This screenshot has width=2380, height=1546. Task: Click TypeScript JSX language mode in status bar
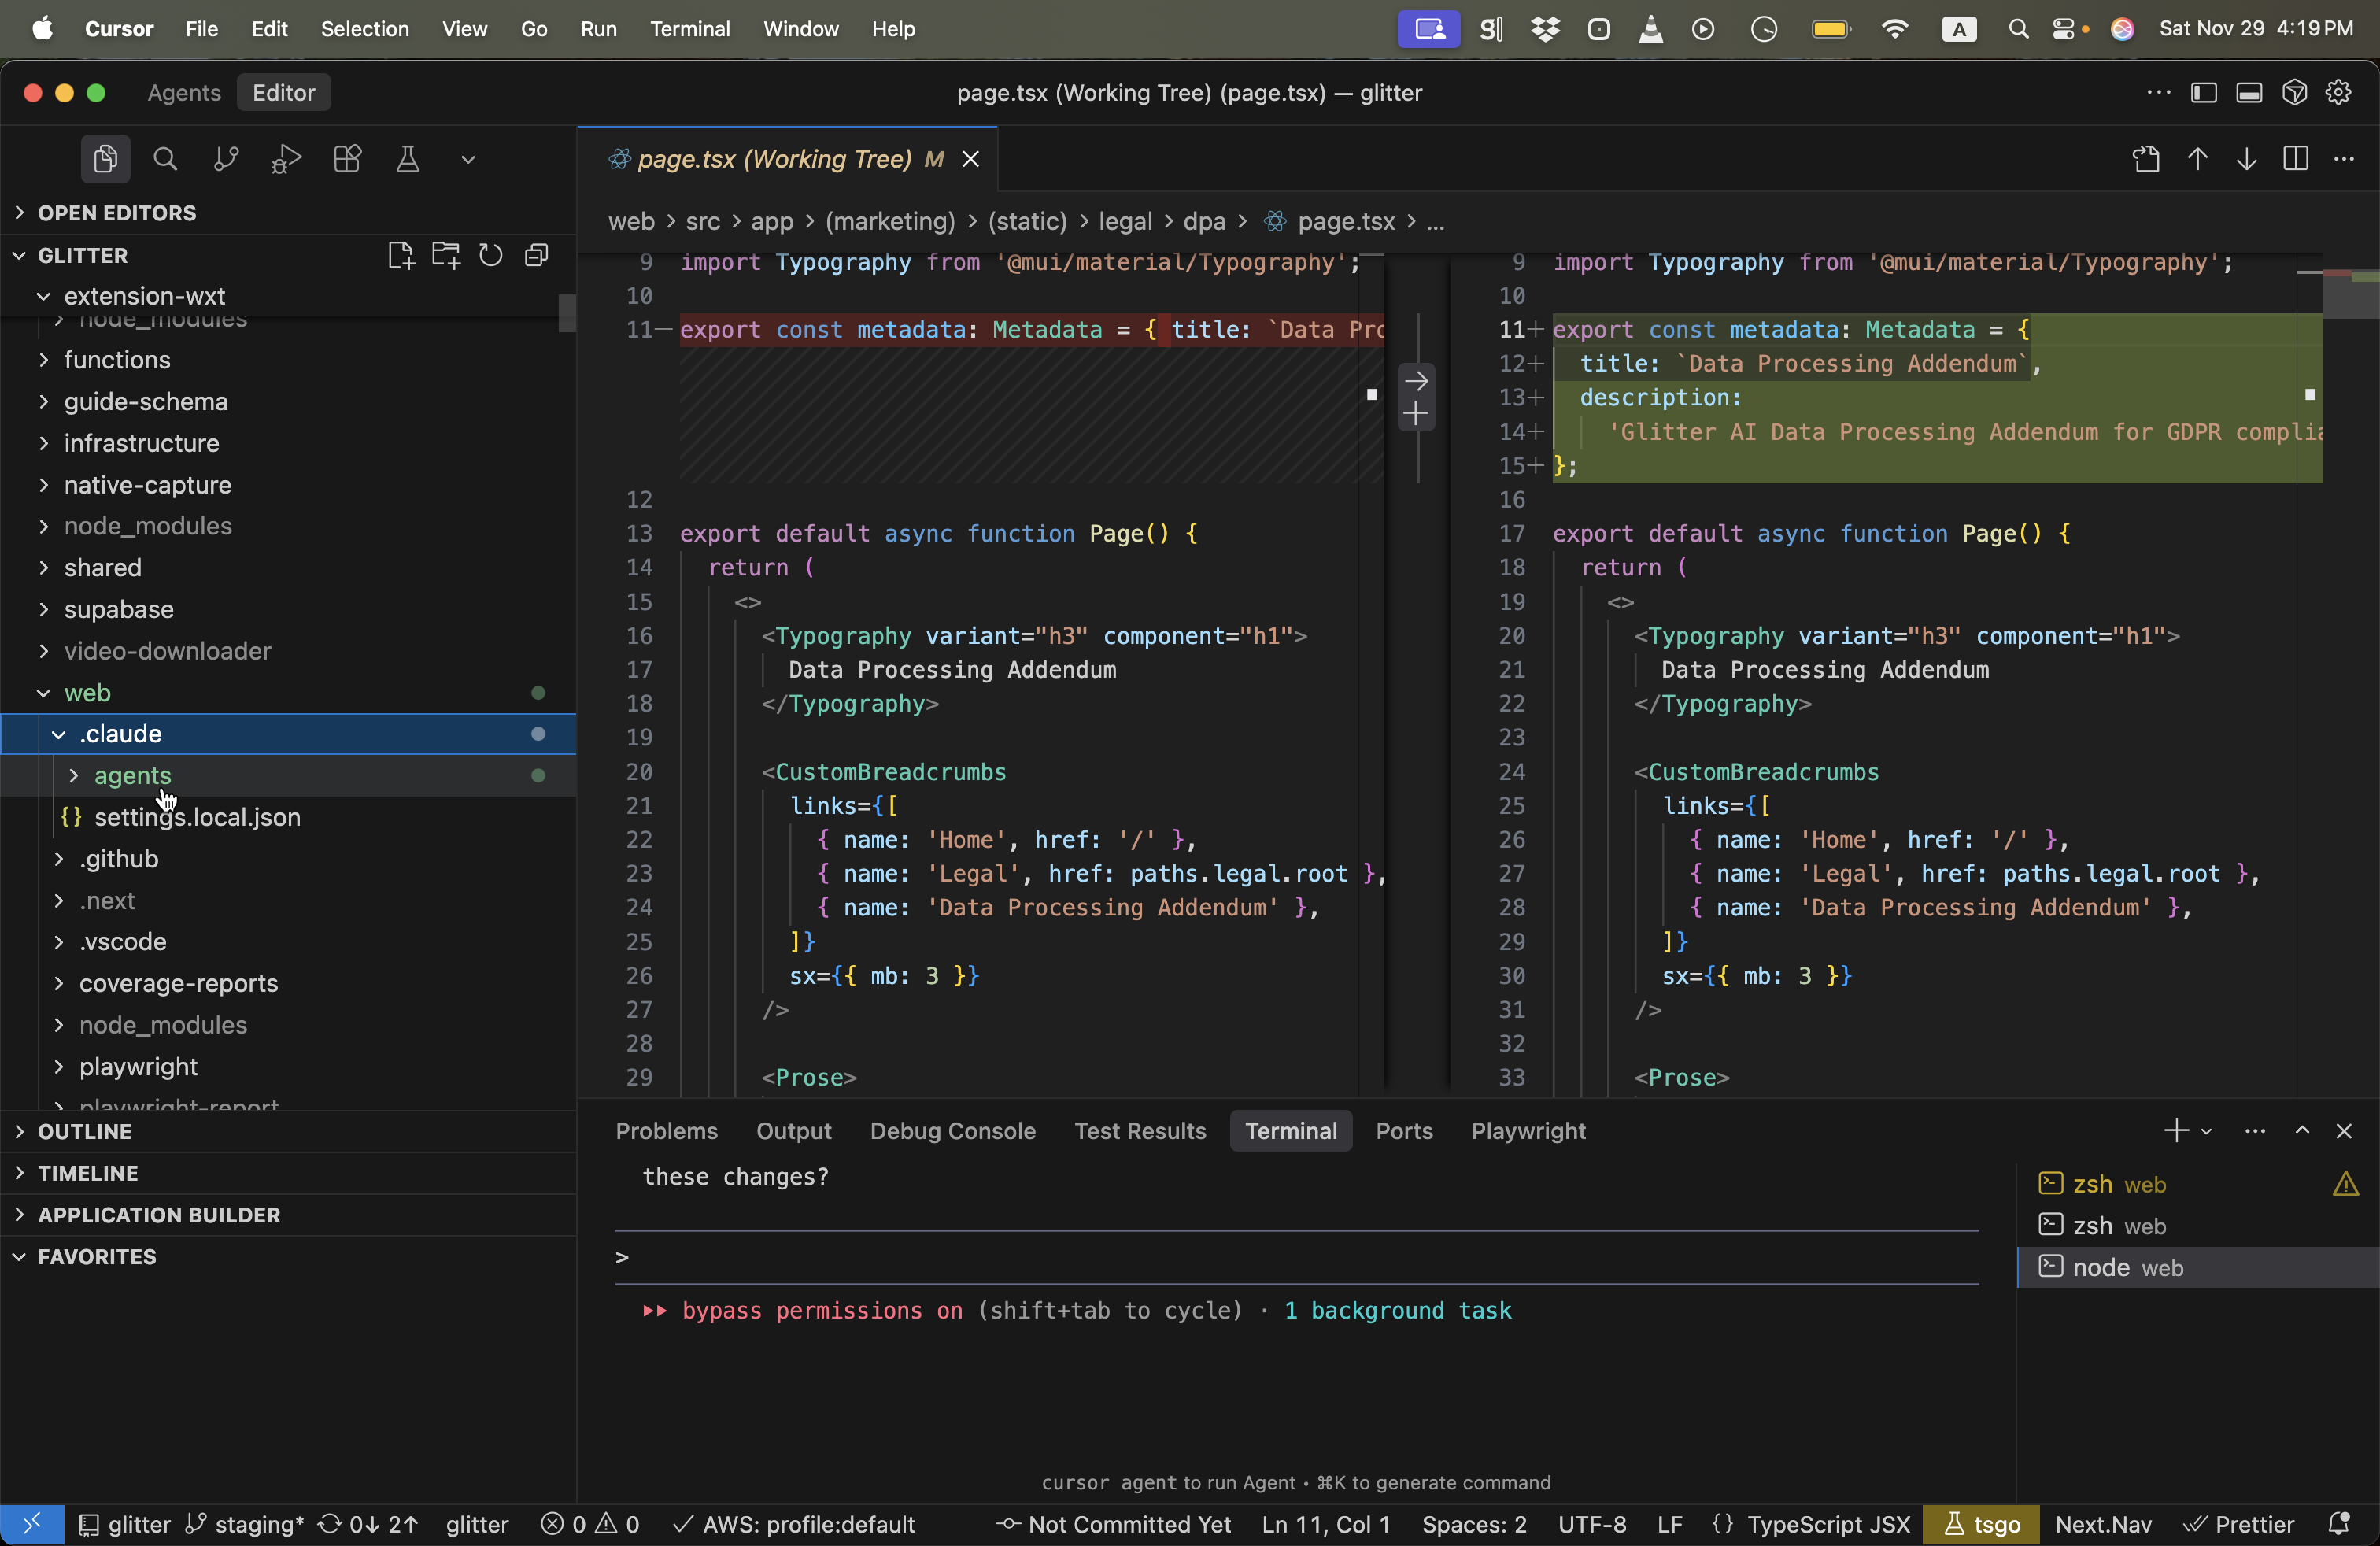pos(1828,1524)
